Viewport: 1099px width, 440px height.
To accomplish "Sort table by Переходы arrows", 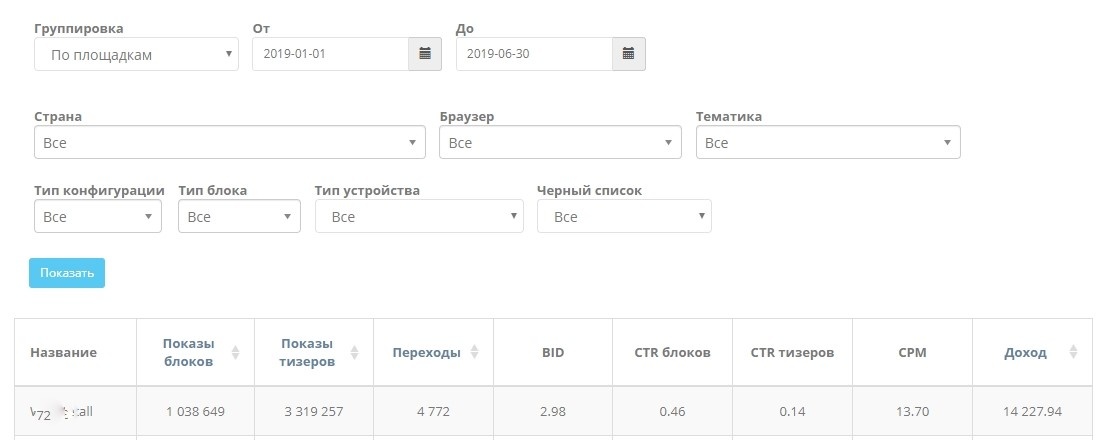I will click(474, 352).
